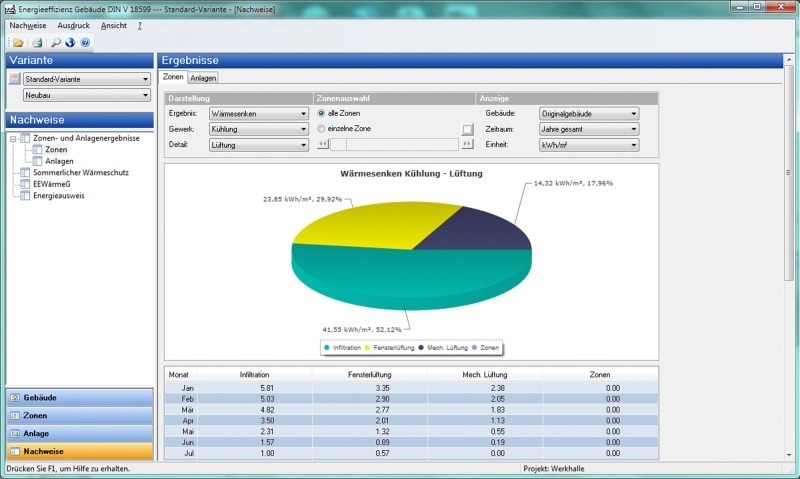Click the vertical scrollbar of results panel
Viewport: 800px width, 479px height.
(789, 172)
